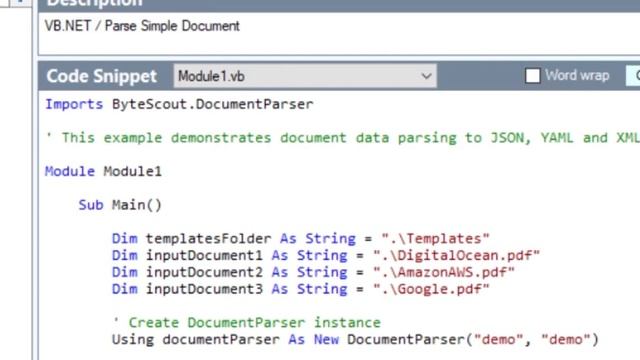This screenshot has height=360, width=640.
Task: Click the 'Imports ByteScout.DocumentParser' code line
Action: 179,104
